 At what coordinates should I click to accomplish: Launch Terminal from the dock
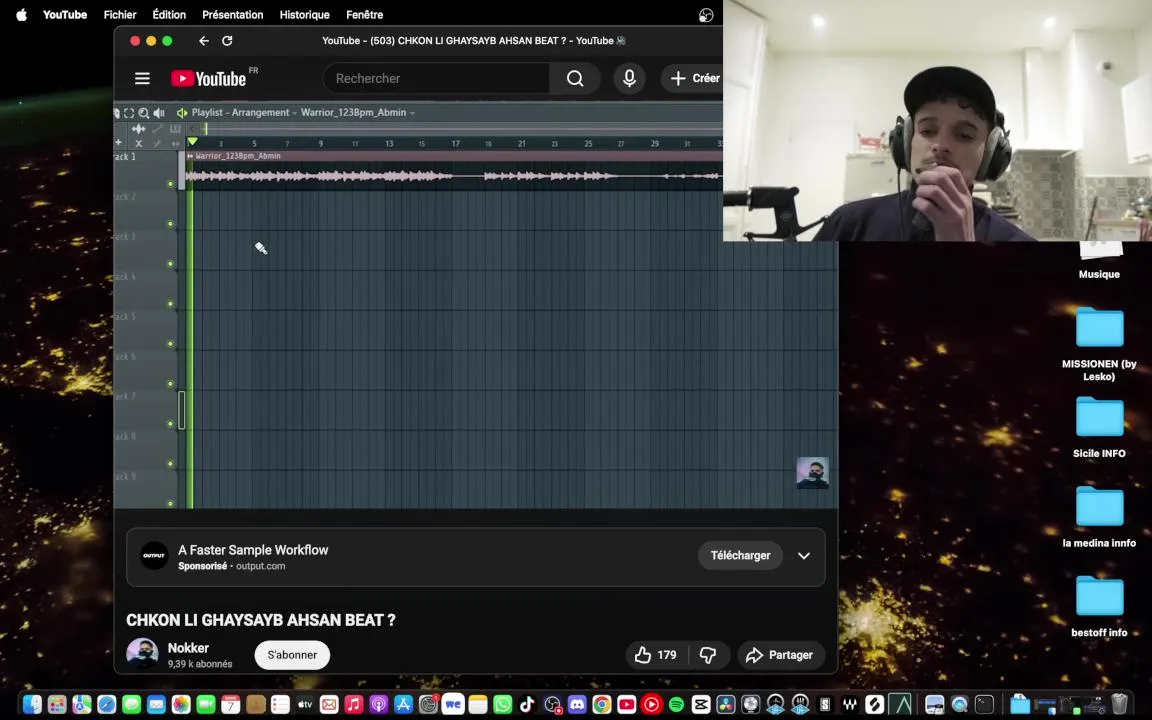[984, 705]
